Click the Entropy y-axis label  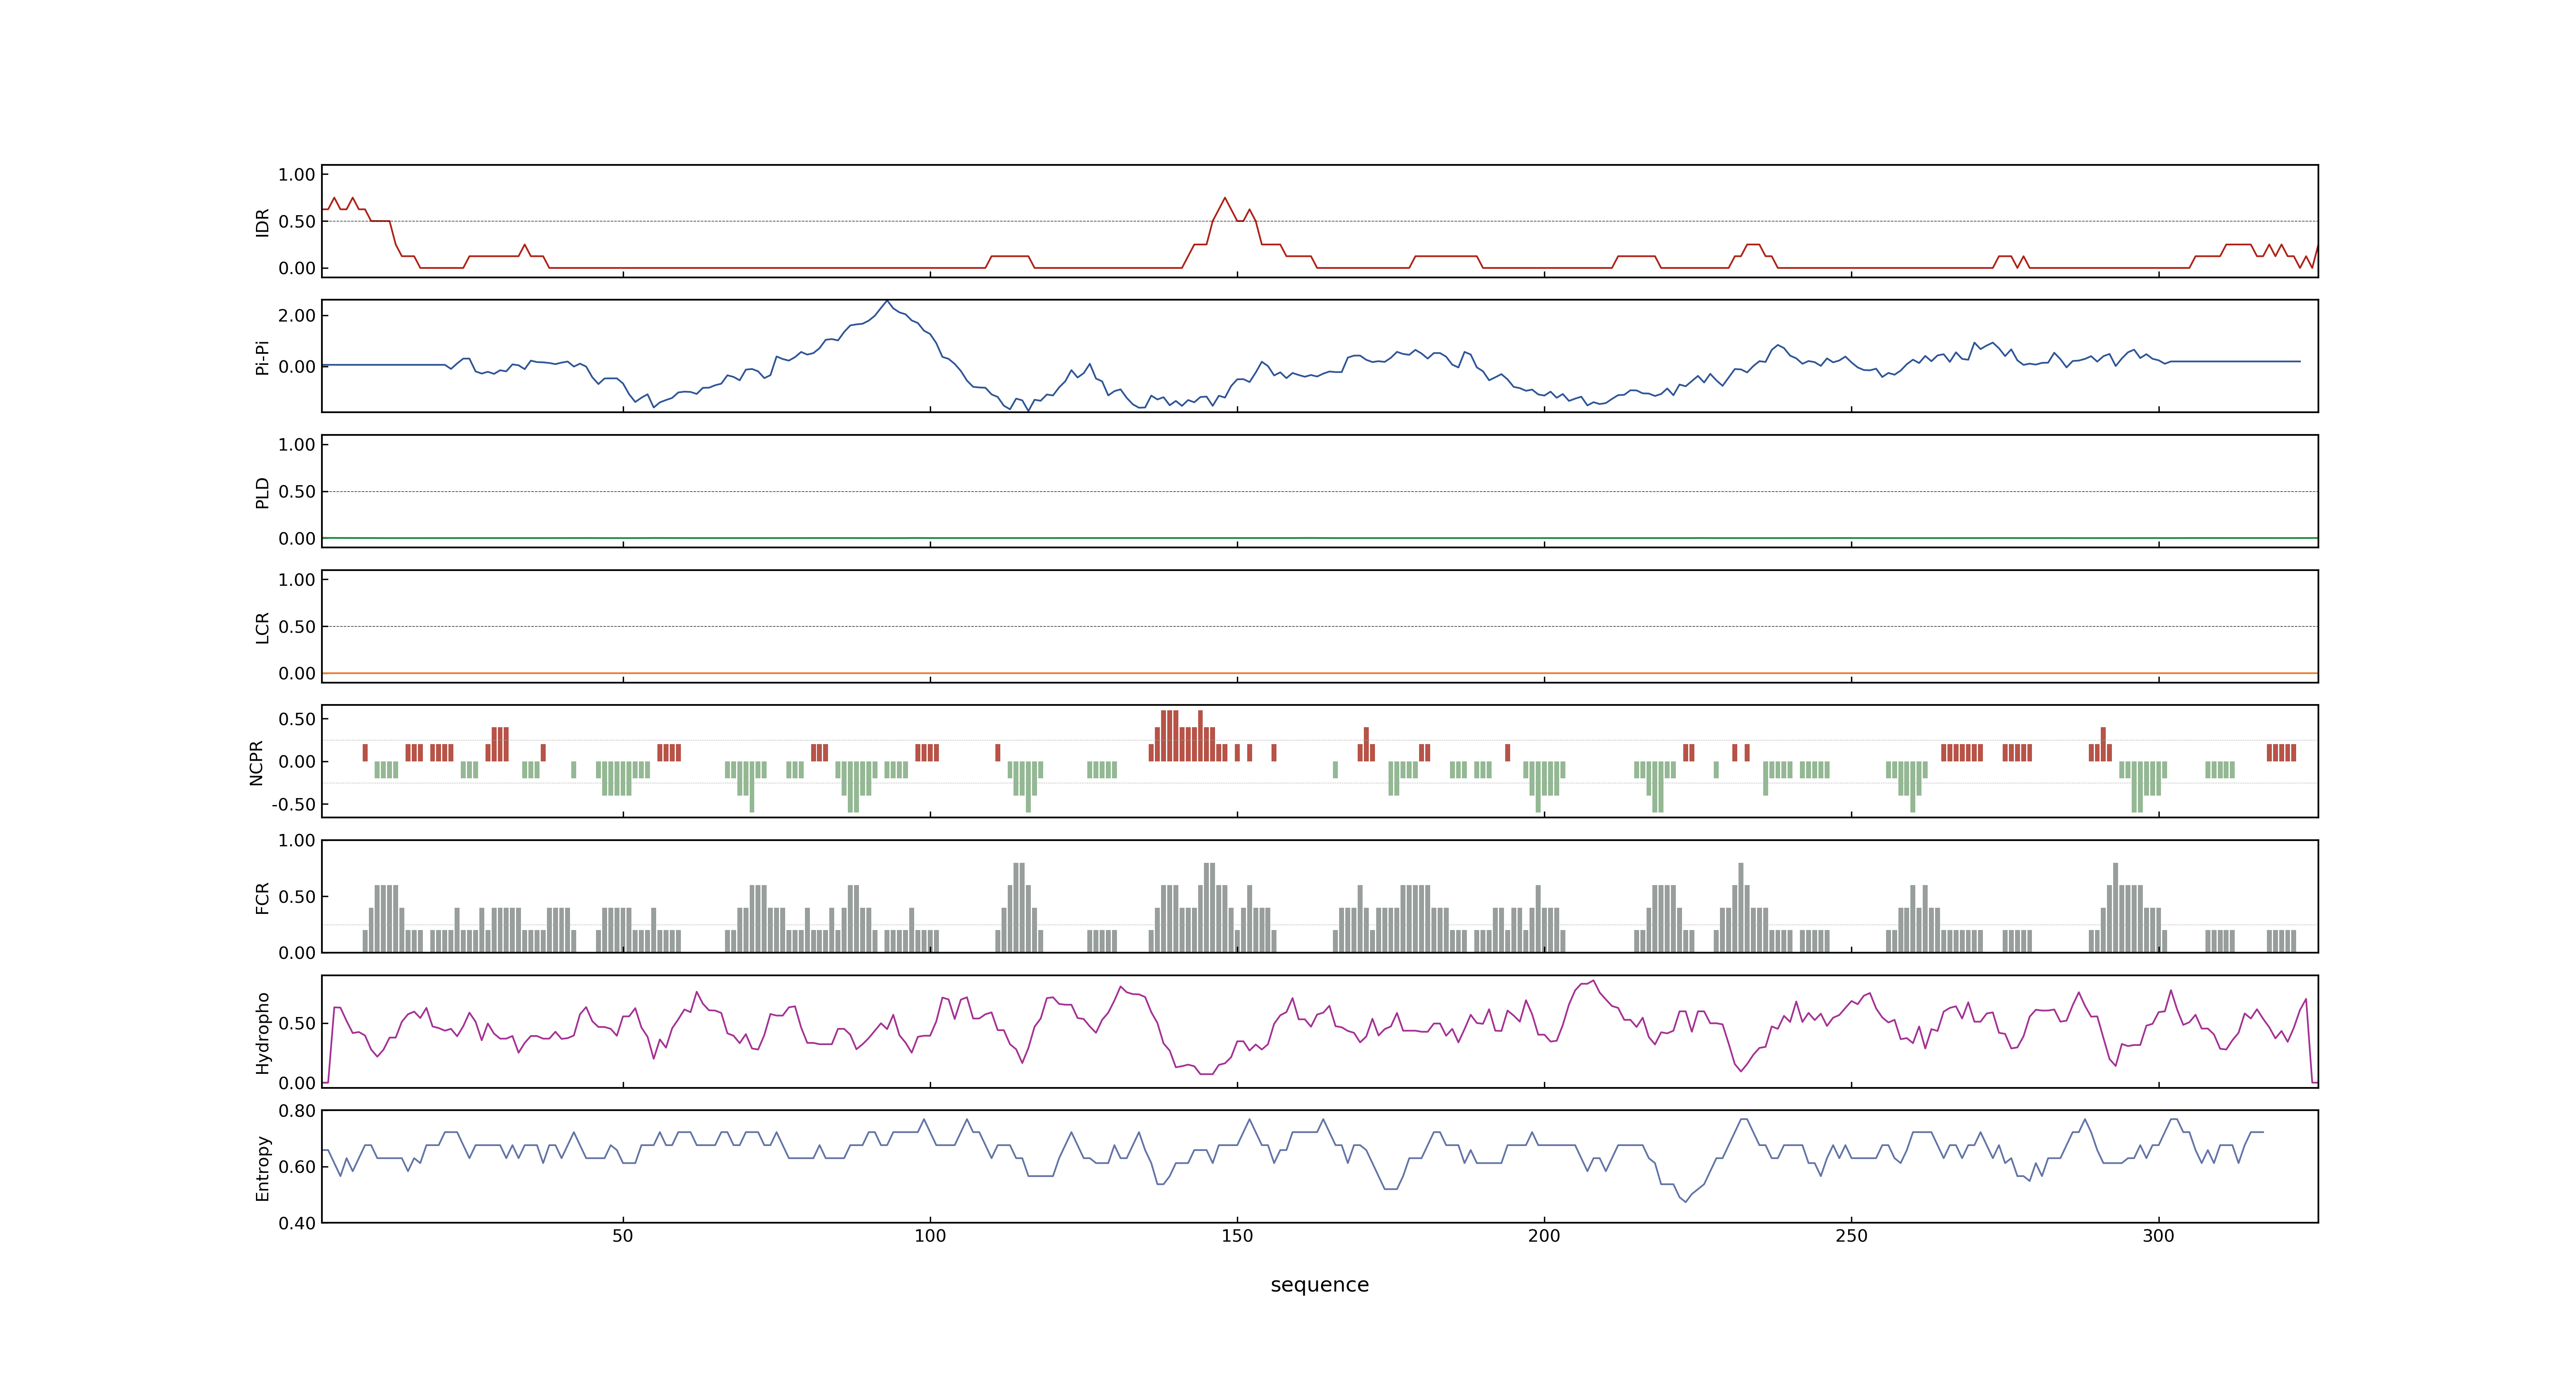tap(263, 1167)
